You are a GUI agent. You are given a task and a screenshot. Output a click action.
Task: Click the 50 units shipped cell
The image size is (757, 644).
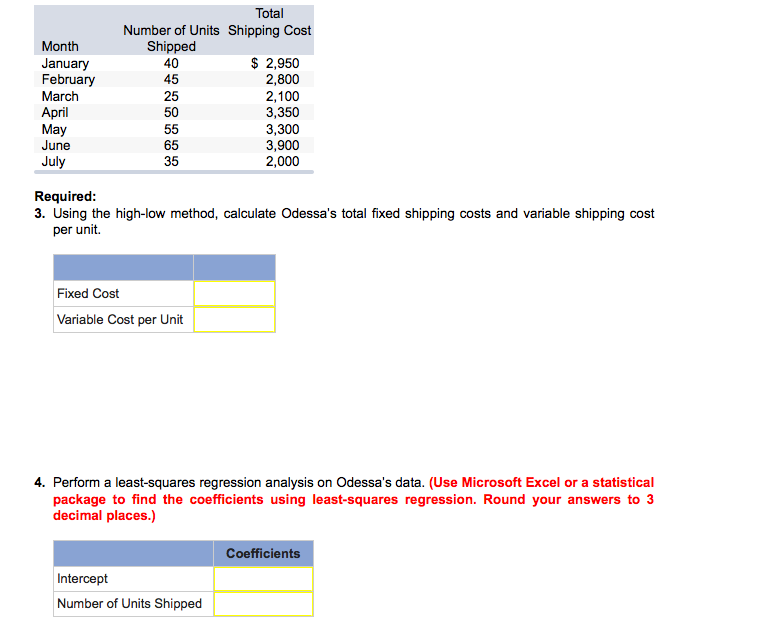click(x=171, y=112)
